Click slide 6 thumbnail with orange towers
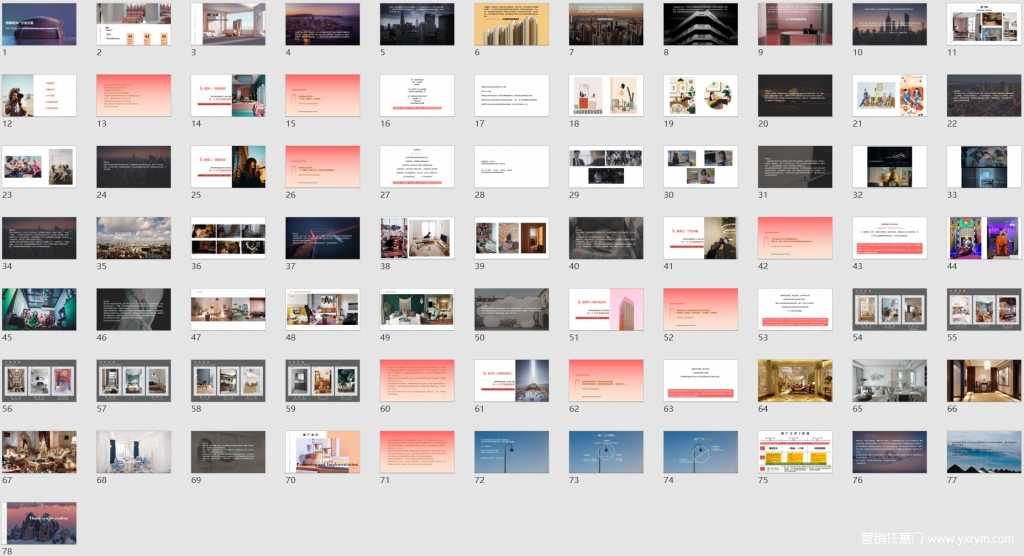 pyautogui.click(x=511, y=24)
